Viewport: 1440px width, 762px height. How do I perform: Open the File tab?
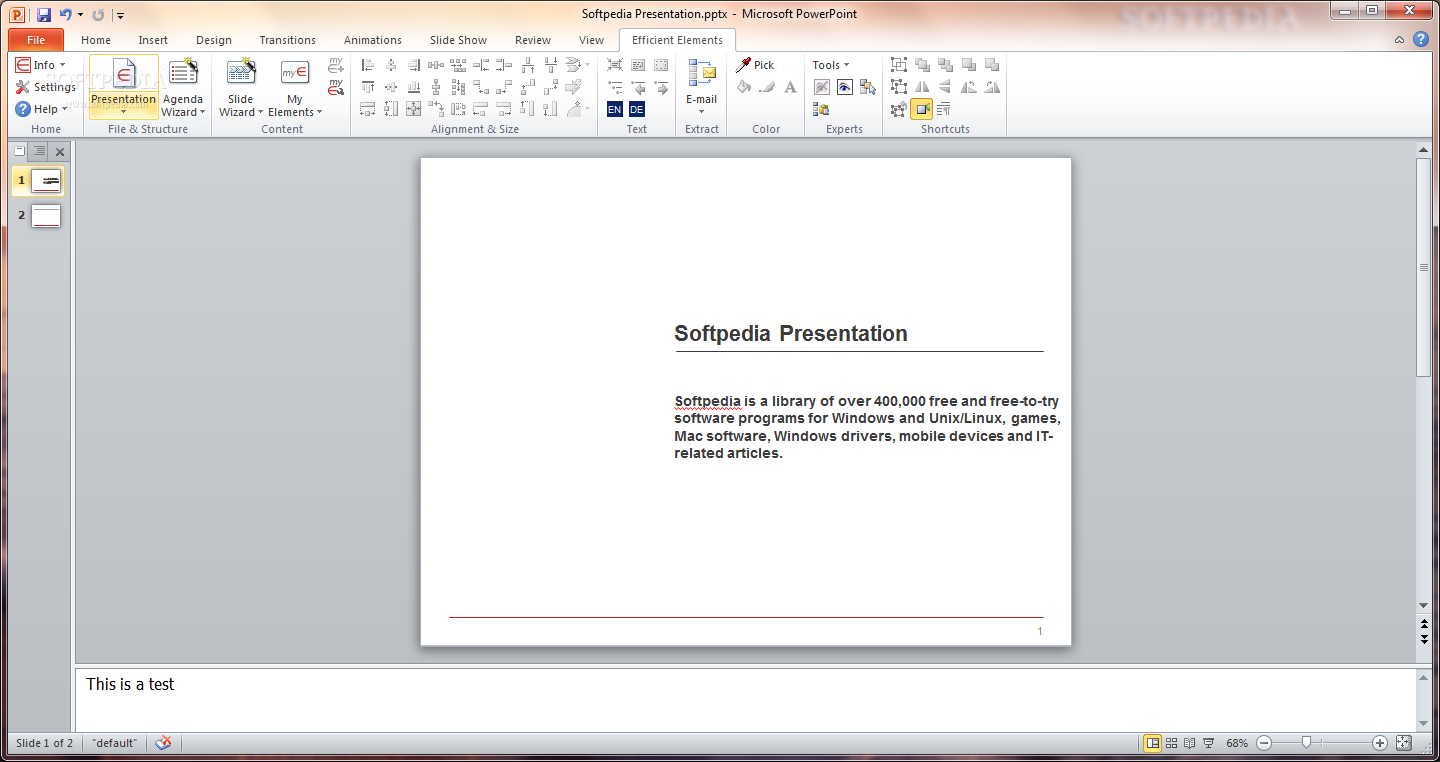(36, 40)
